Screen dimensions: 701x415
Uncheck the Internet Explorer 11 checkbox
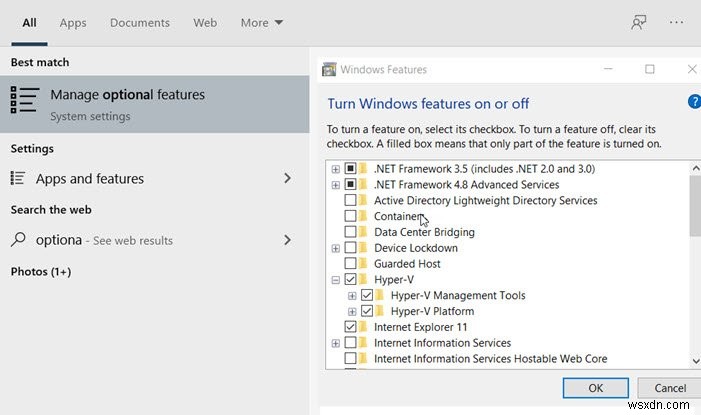pos(350,327)
